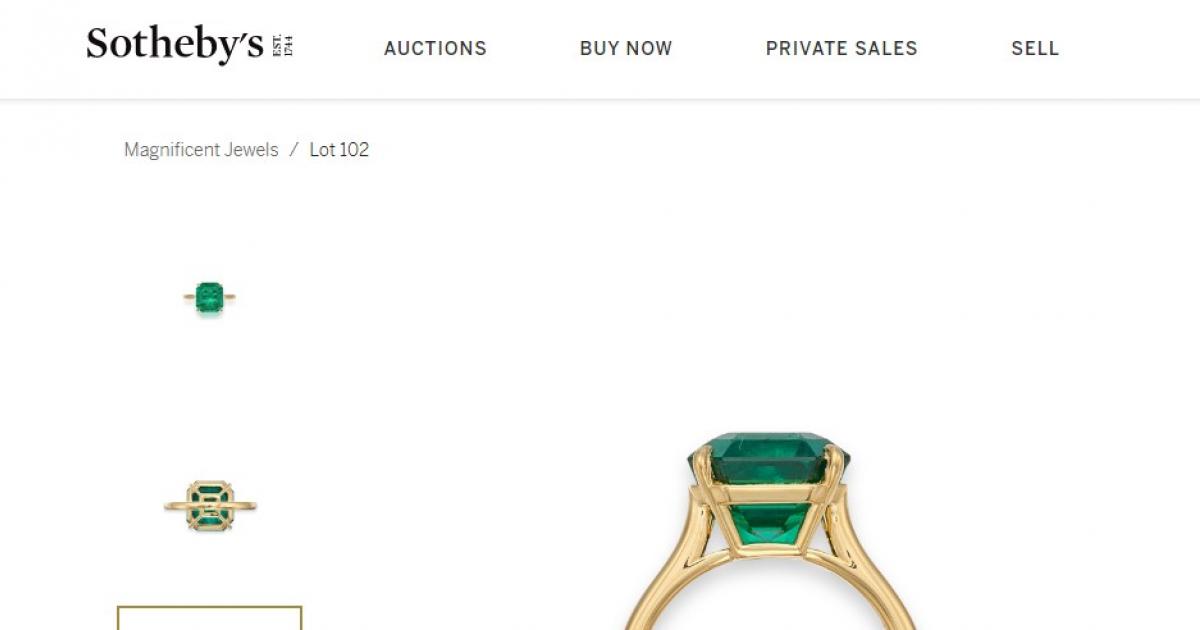Click the small green emerald in first thumbnail
The height and width of the screenshot is (630, 1200).
click(209, 296)
